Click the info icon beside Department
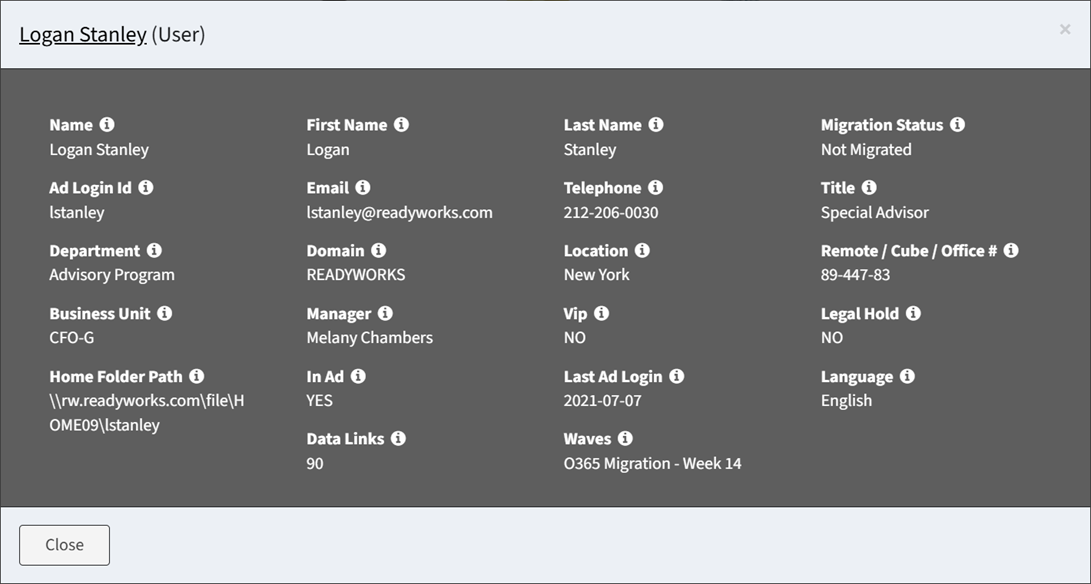Screen dimensions: 1091x584 154,250
